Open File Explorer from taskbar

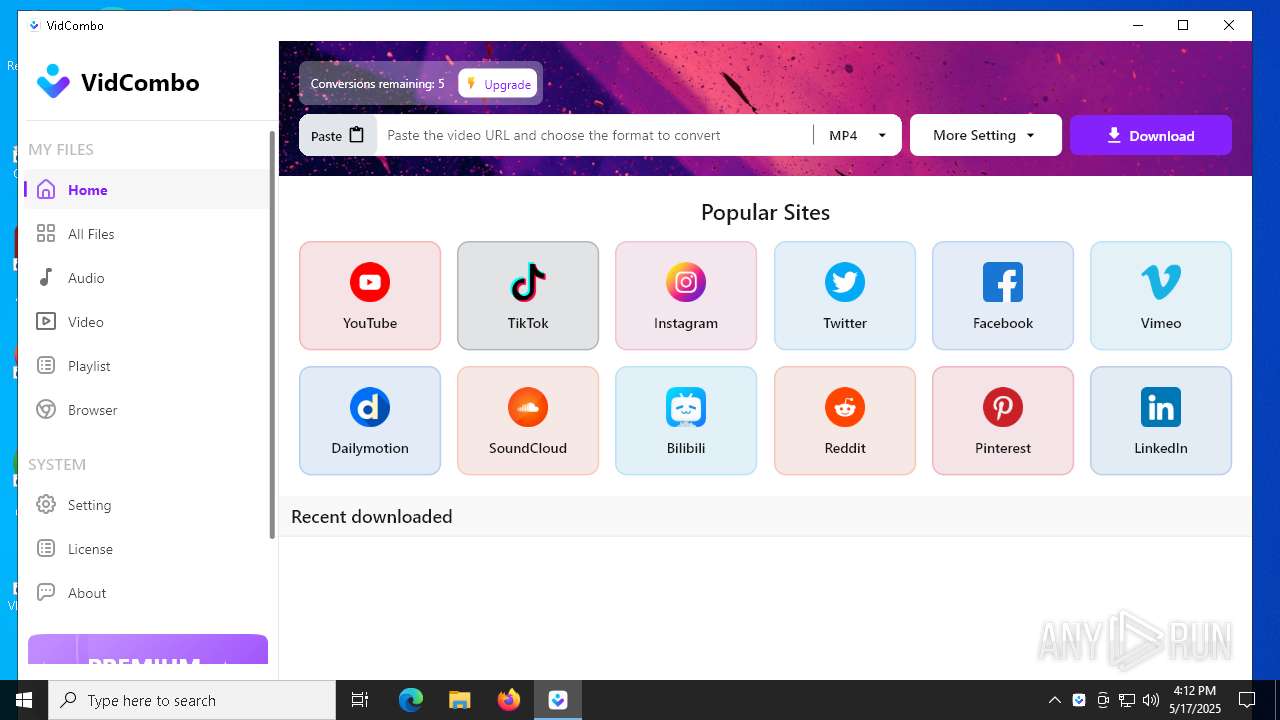coord(460,700)
